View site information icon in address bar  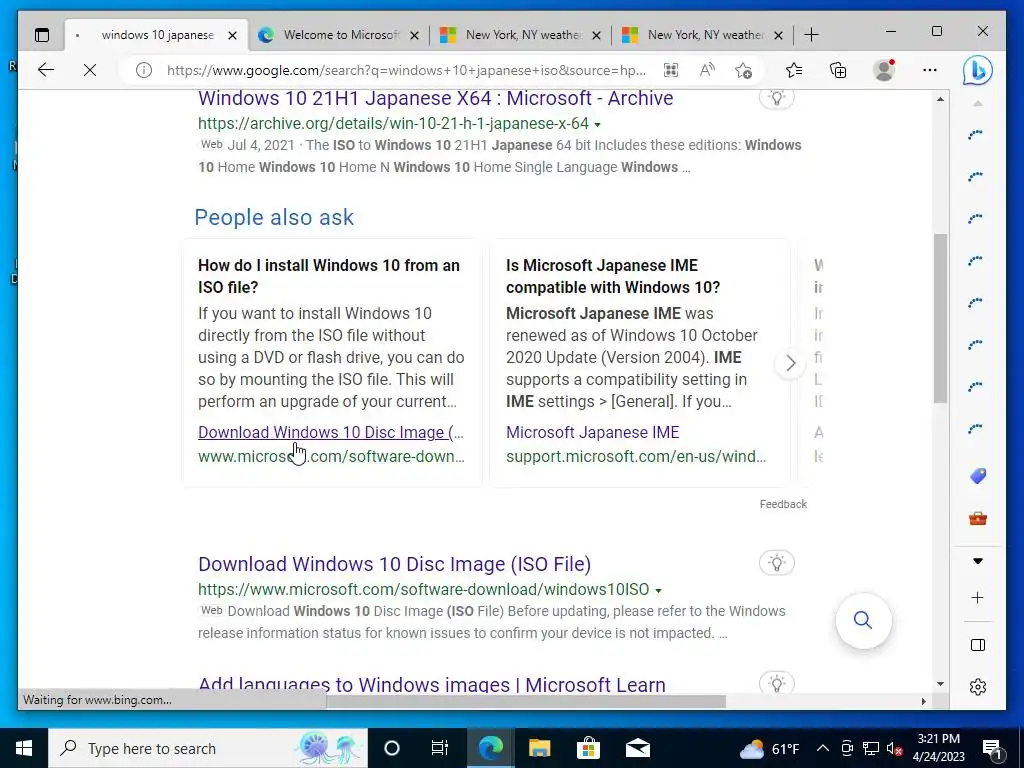[x=144, y=70]
